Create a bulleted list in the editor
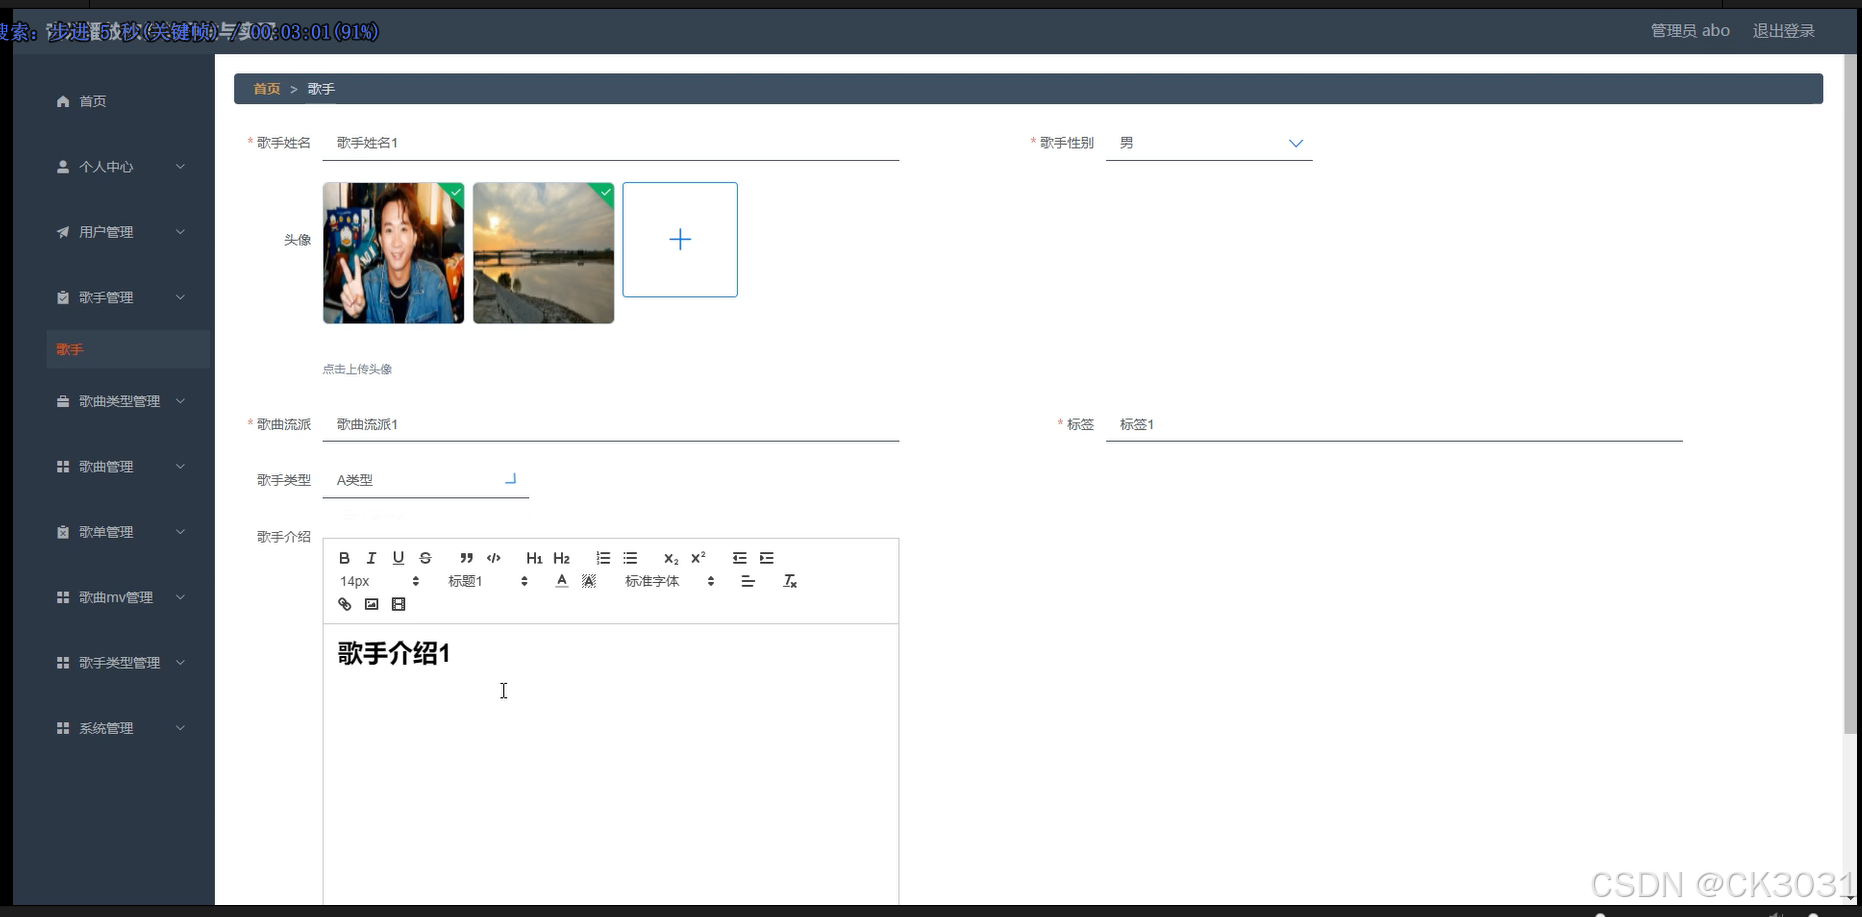This screenshot has height=917, width=1862. 630,558
